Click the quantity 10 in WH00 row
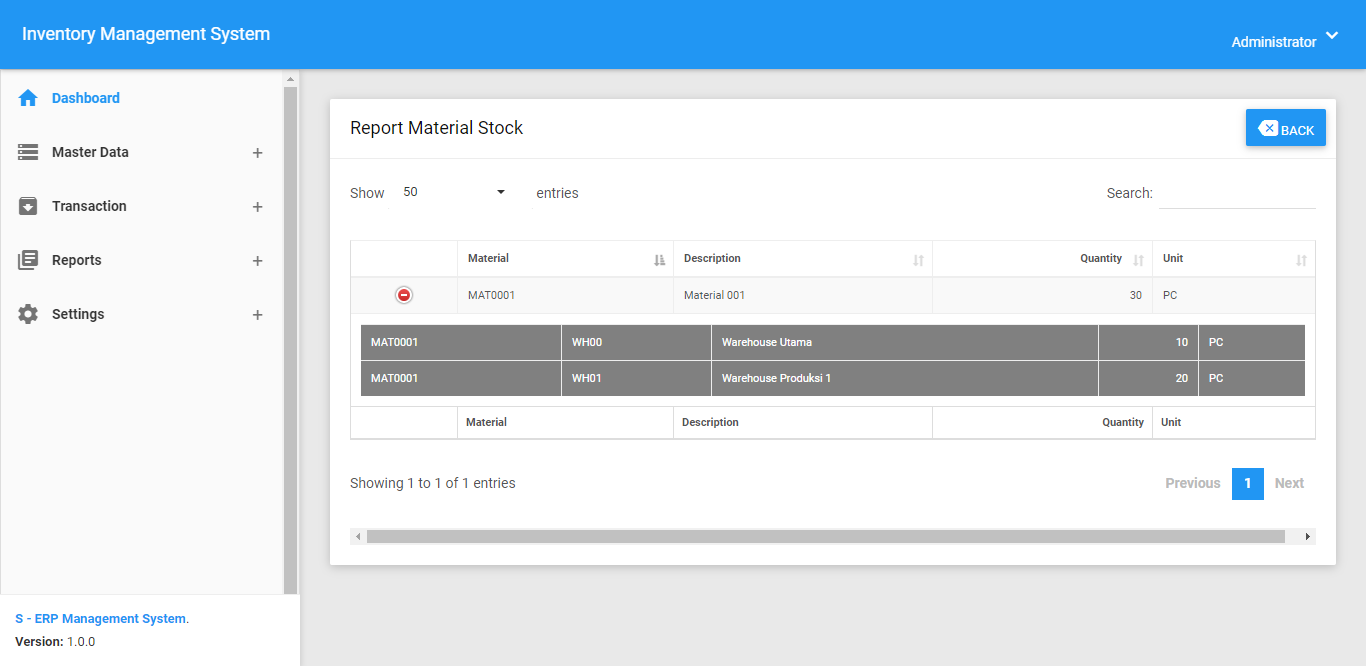This screenshot has width=1366, height=666. click(1181, 342)
